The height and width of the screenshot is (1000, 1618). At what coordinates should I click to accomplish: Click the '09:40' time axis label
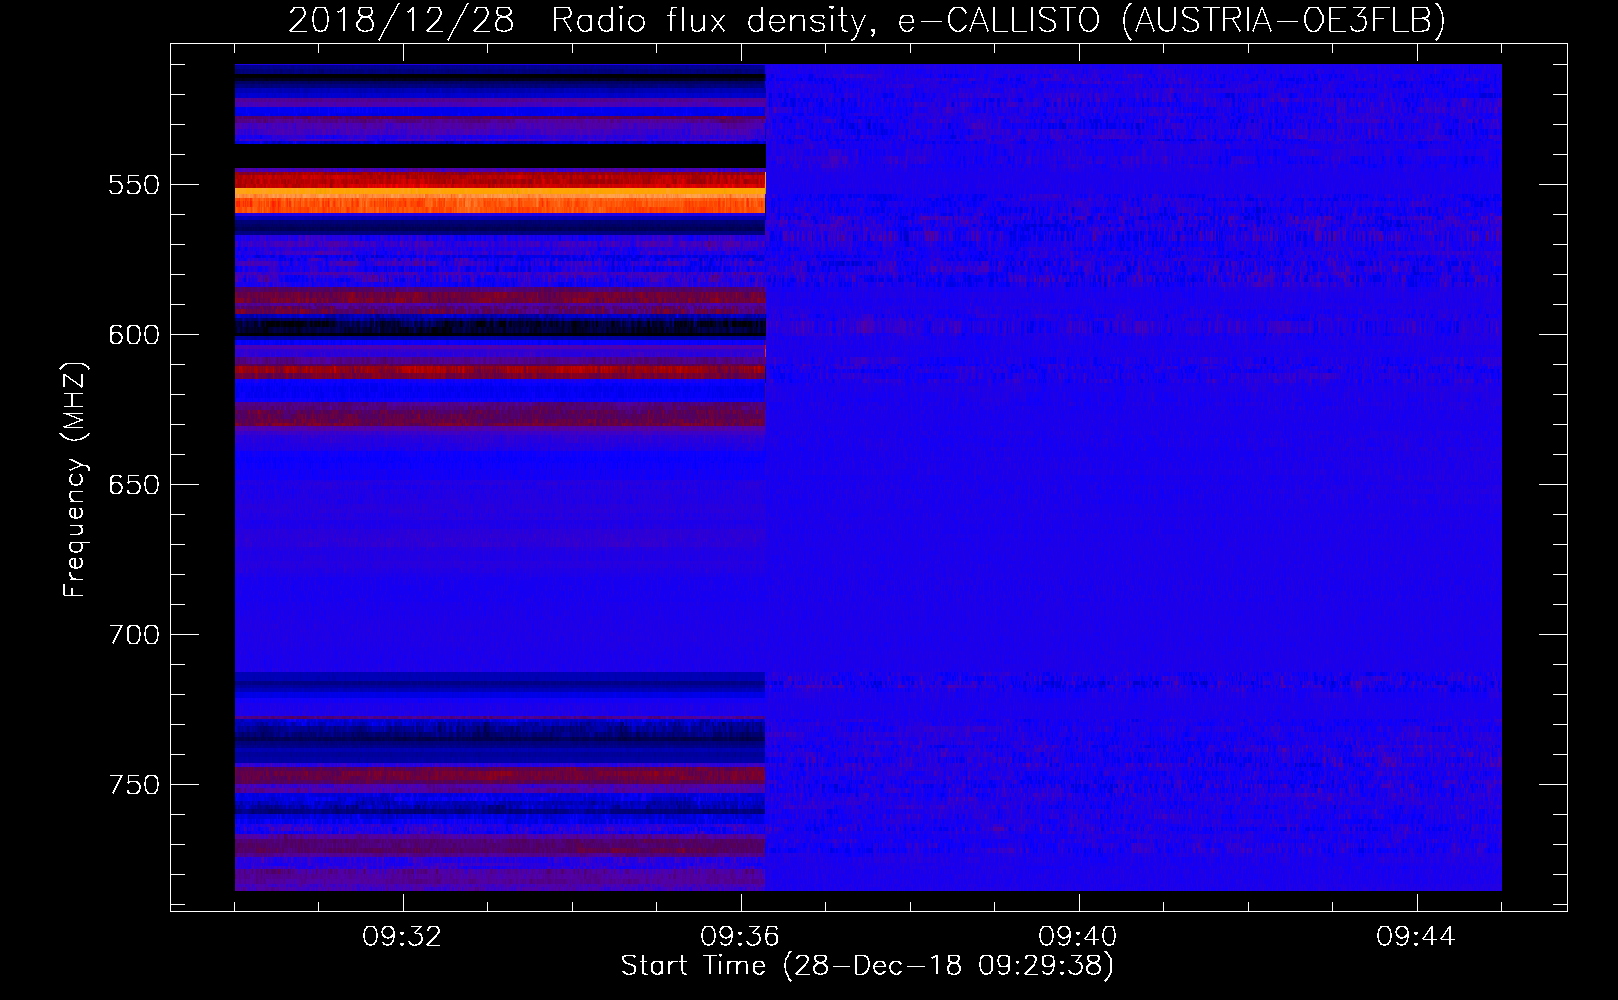coord(1078,937)
